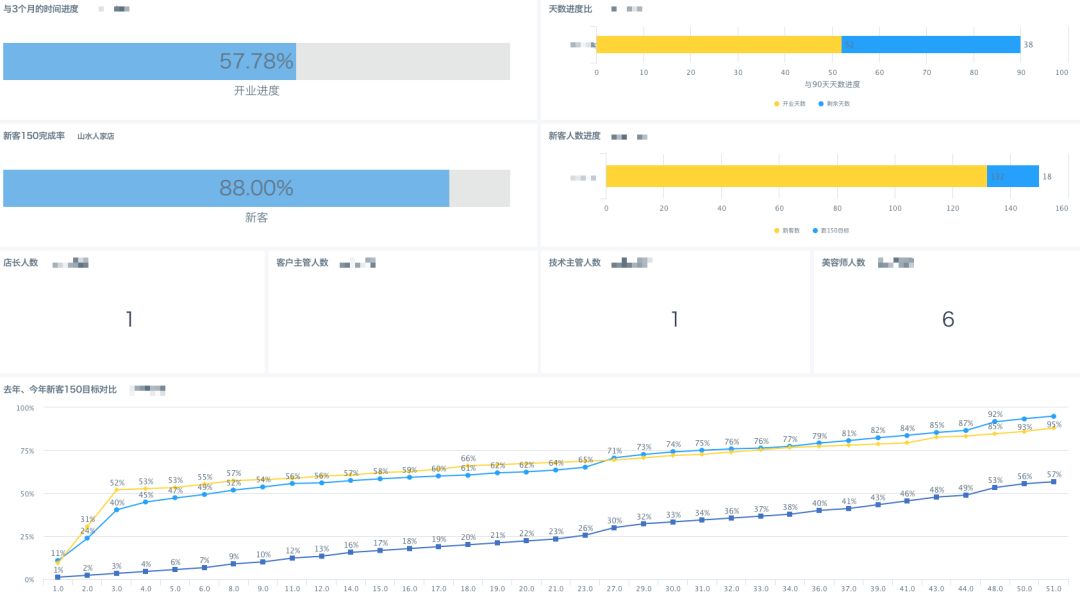
Task: Click the yellow bar in 新客人数进度 chart
Action: tap(795, 176)
